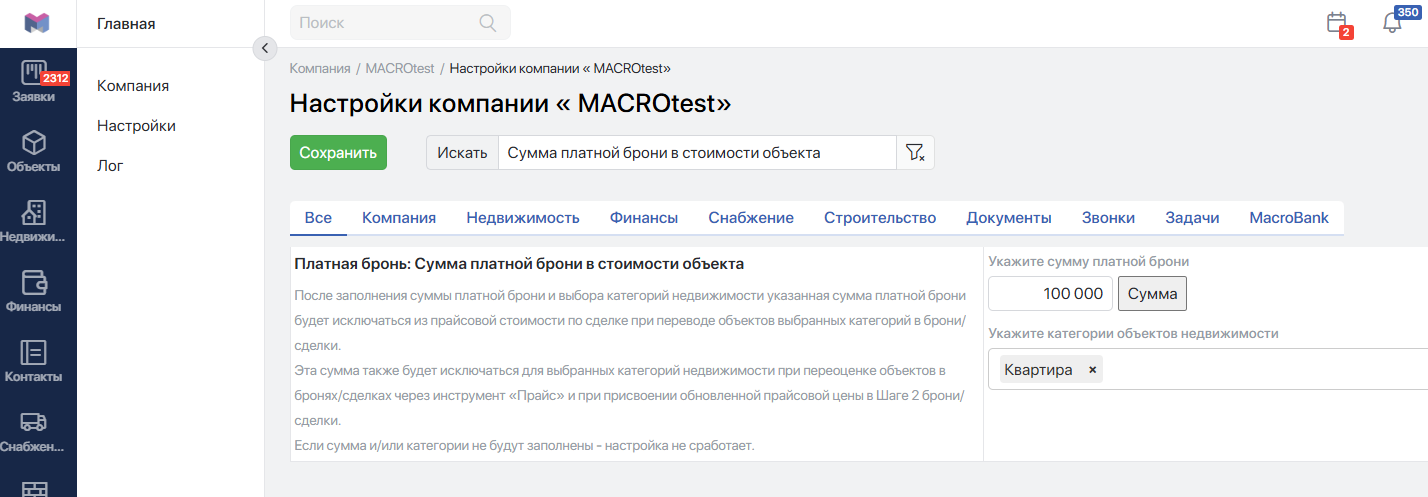Open notifications bell with 350 badge

1392,23
